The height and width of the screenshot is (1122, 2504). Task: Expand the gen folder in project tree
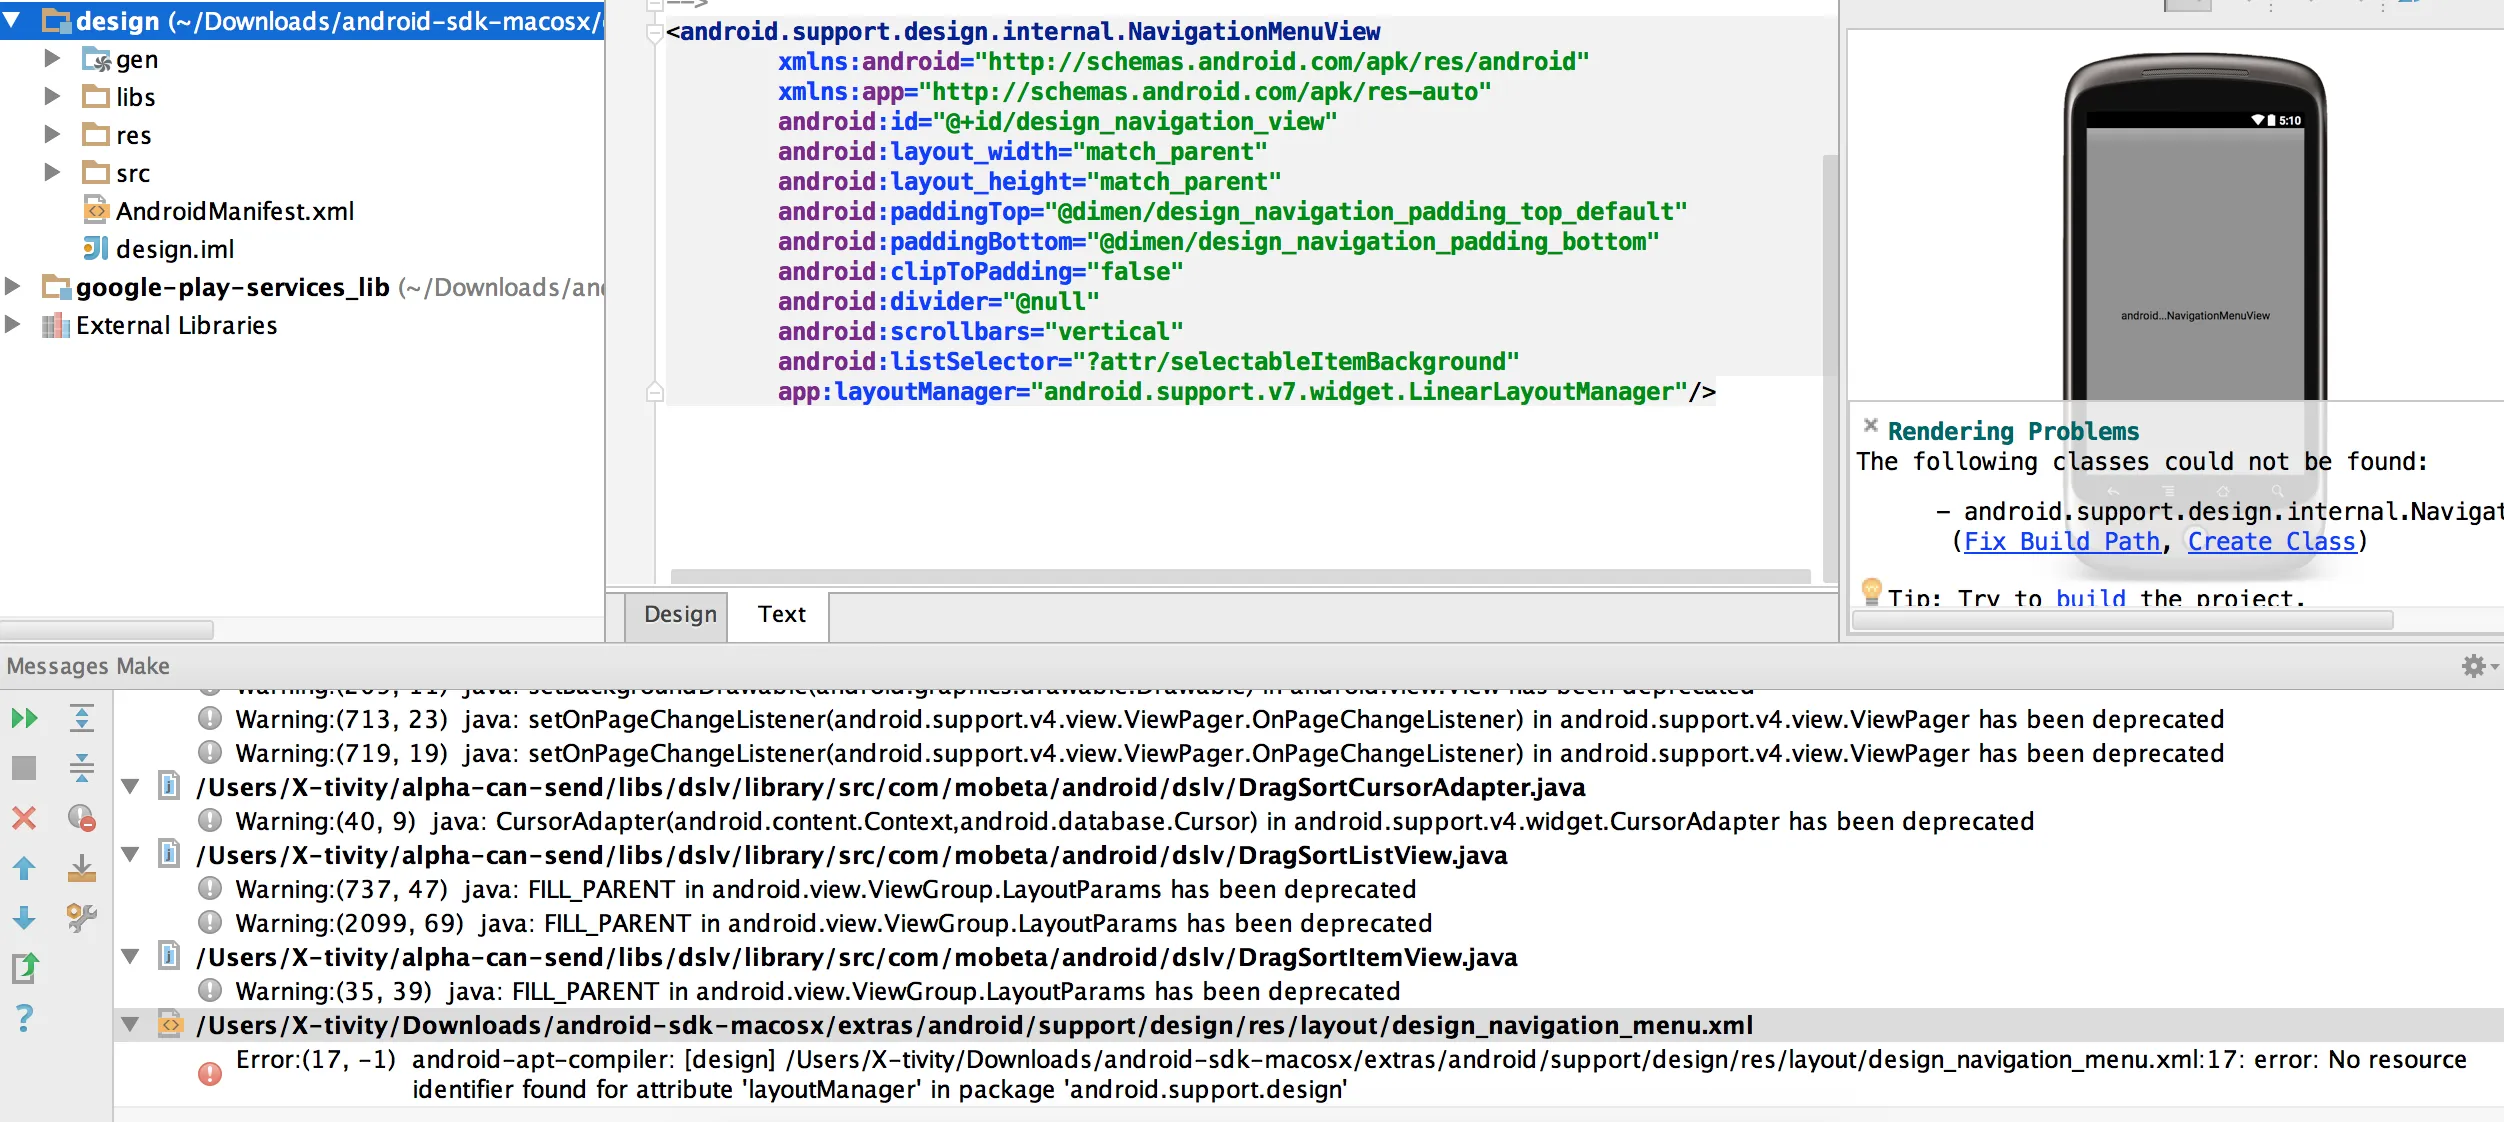[52, 59]
